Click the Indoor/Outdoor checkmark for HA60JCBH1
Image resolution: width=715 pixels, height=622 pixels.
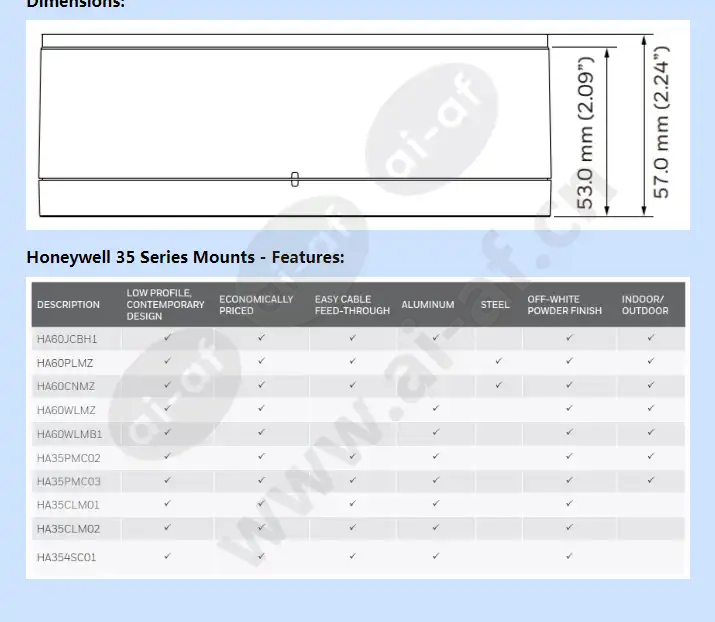click(651, 337)
